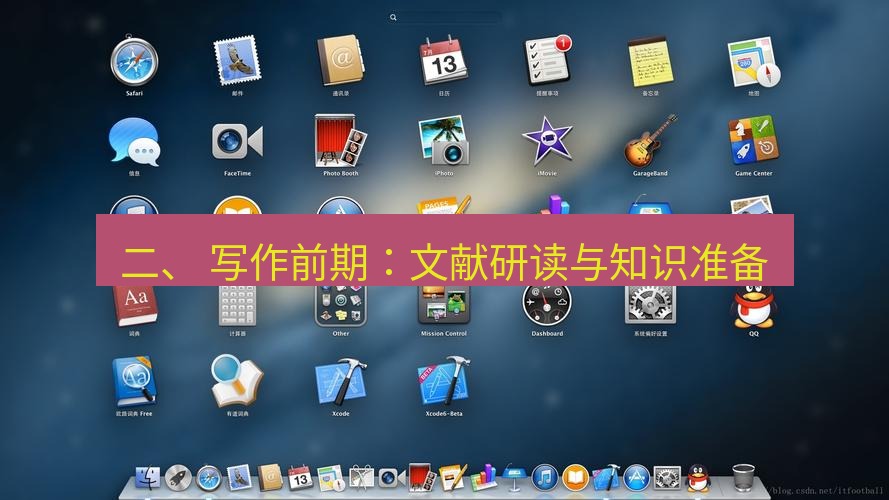Open 词典 Dictionary app

click(x=134, y=306)
